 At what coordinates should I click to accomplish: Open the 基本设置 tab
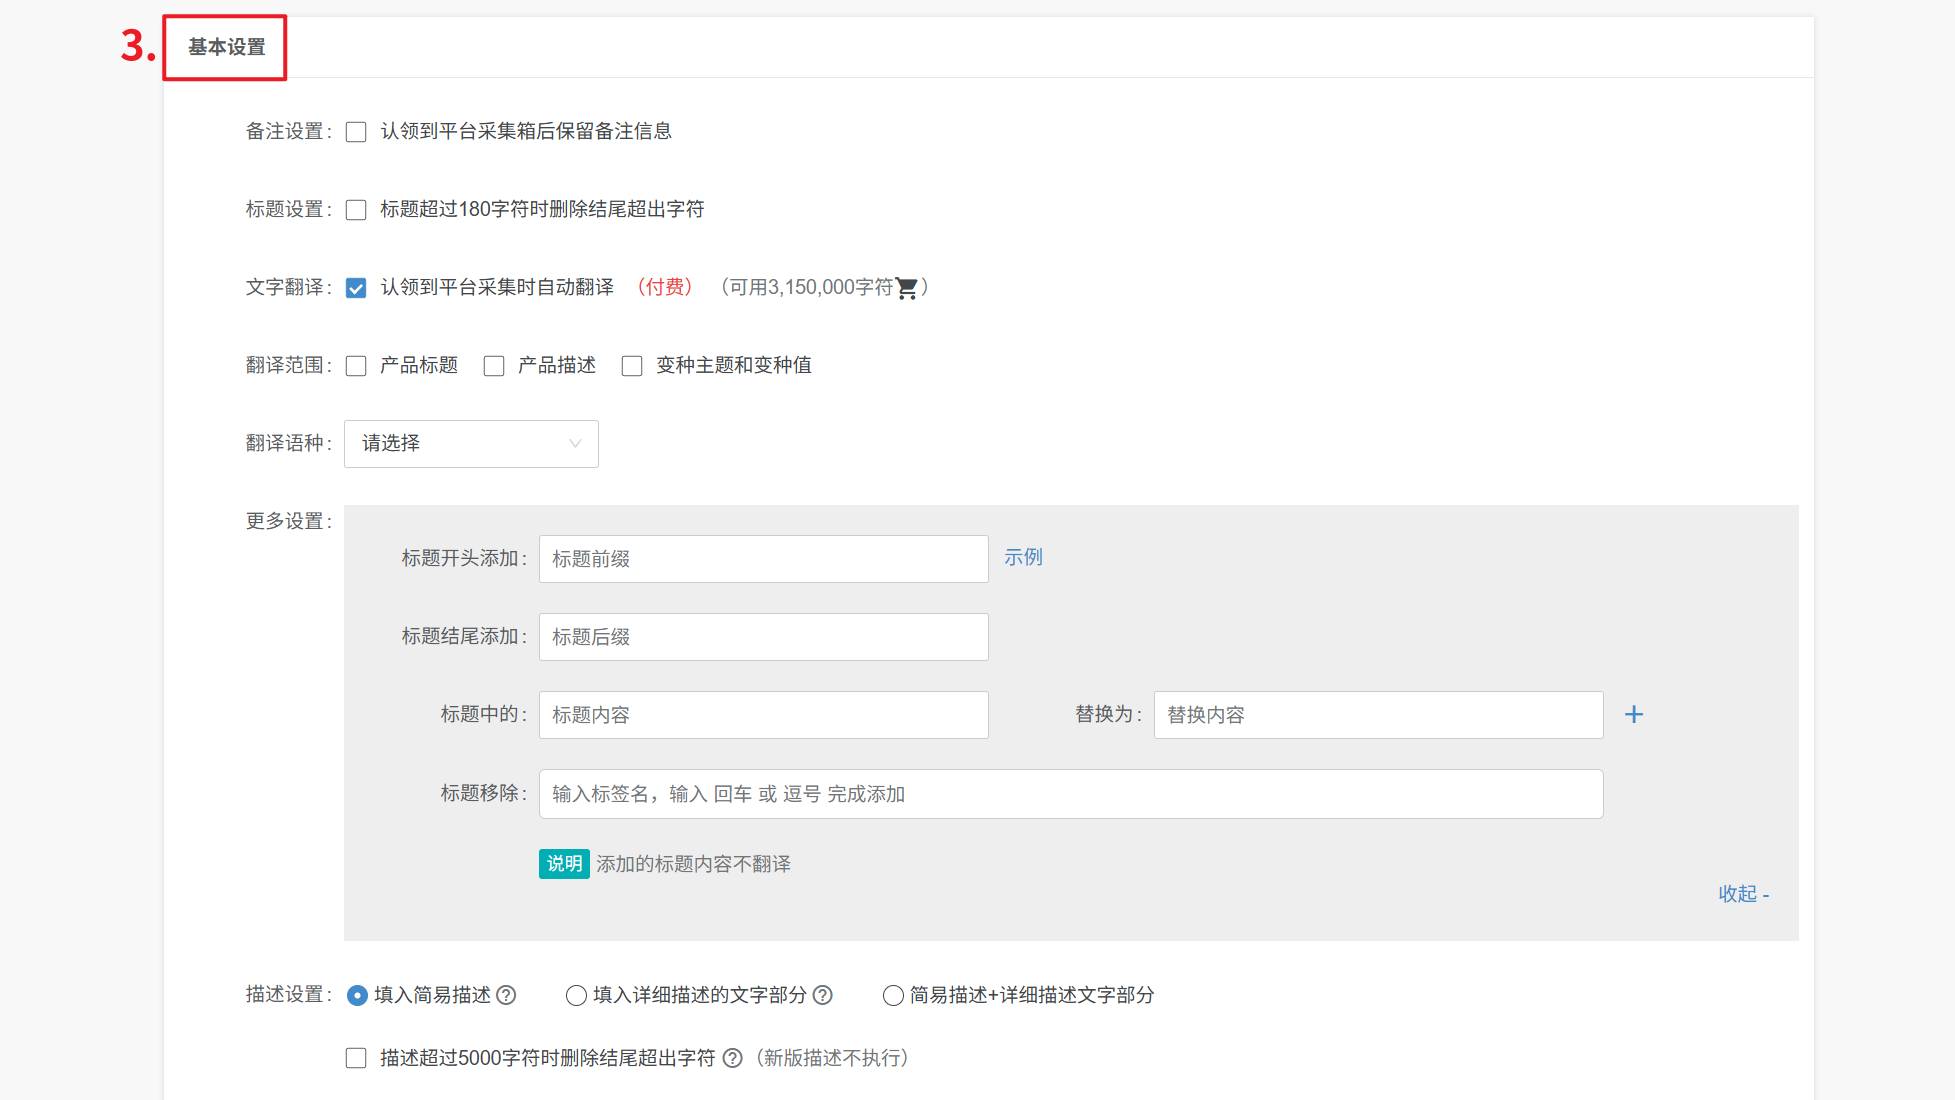coord(227,47)
